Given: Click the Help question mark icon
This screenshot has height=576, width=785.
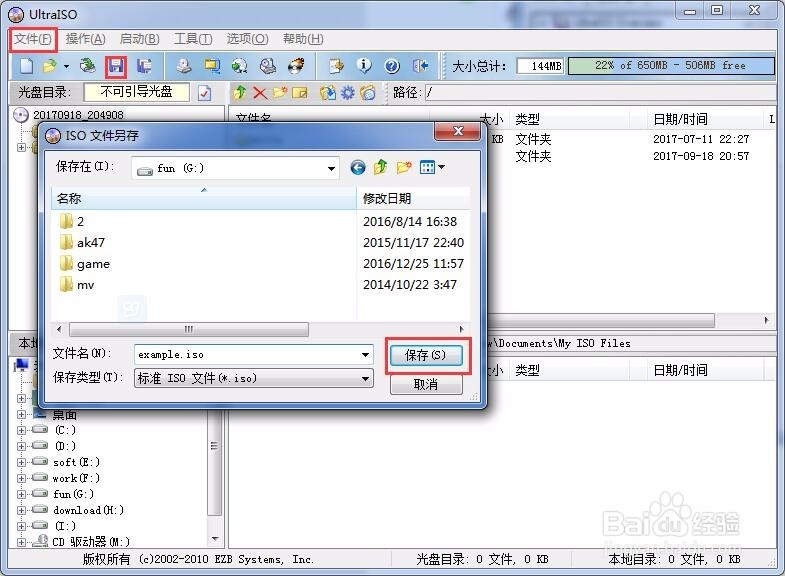Looking at the screenshot, I should [392, 66].
